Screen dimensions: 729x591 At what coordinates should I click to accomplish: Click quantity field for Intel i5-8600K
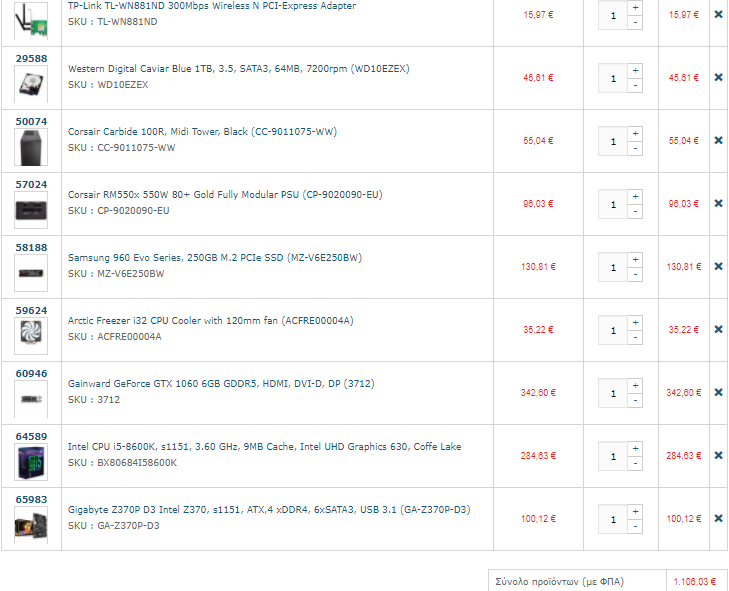613,456
